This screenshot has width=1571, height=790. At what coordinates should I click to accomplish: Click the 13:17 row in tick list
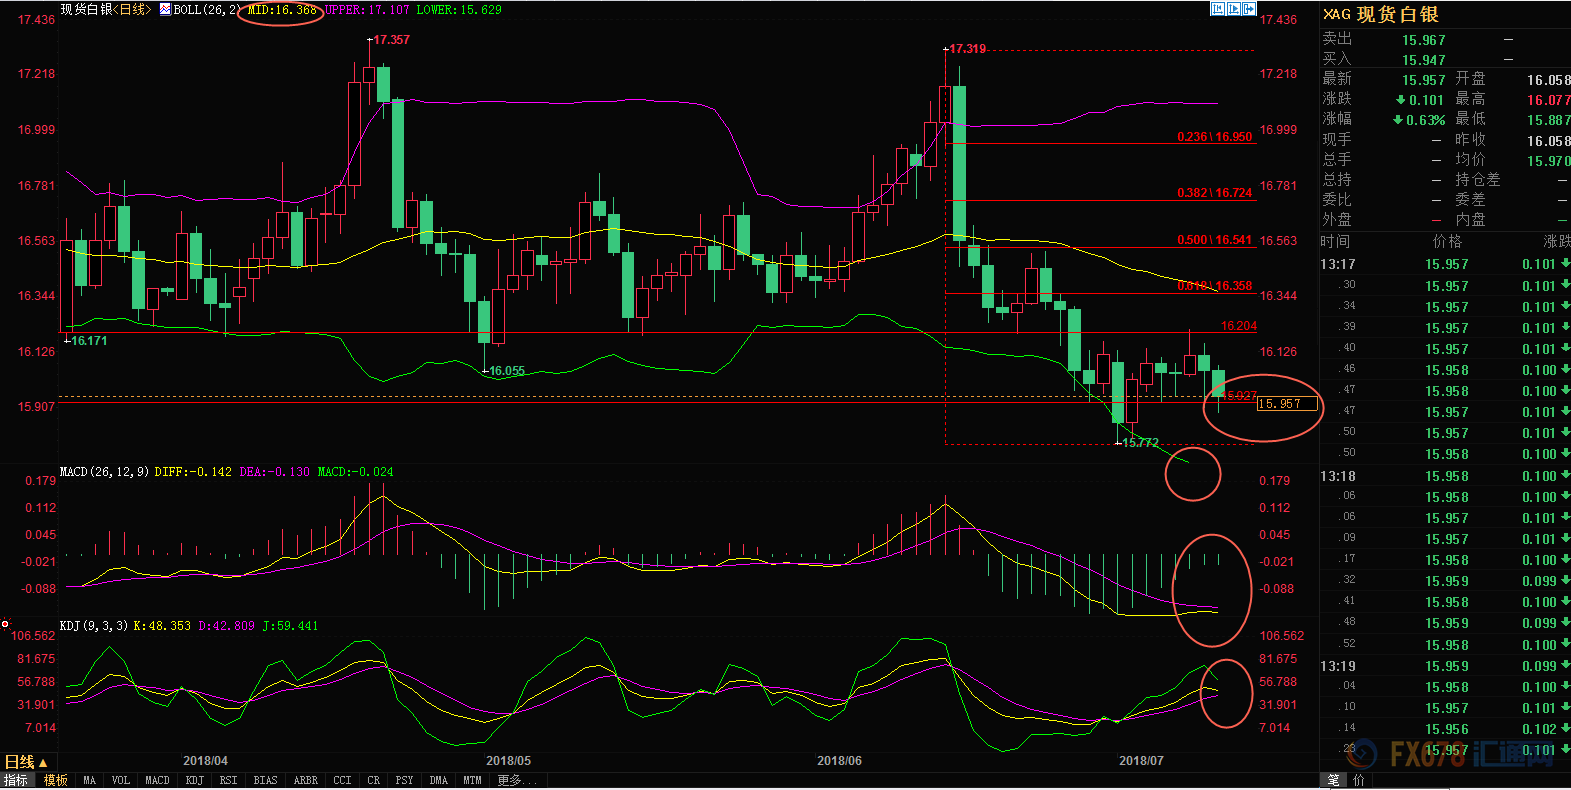tap(1445, 264)
